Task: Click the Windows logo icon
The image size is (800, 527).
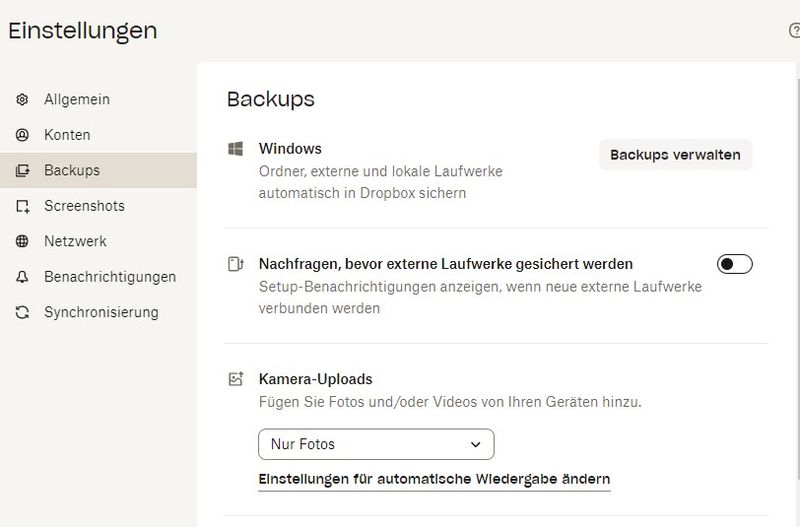Action: 236,149
